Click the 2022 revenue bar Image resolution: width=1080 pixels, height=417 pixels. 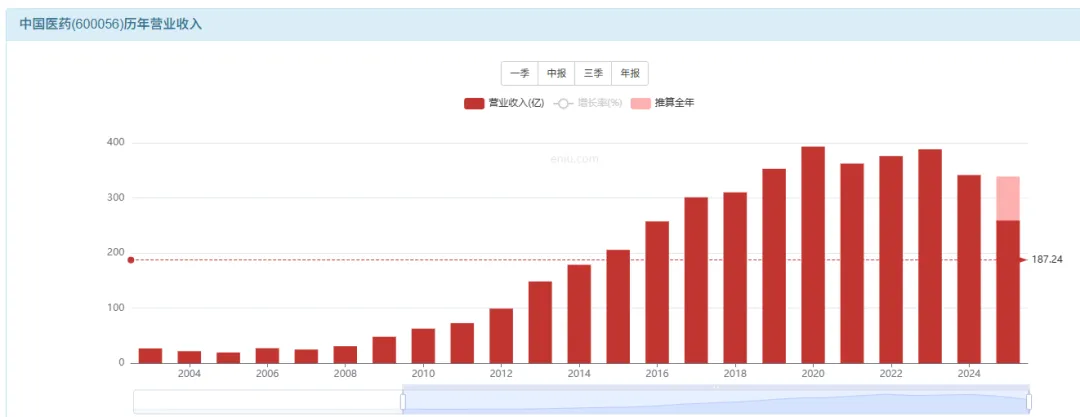point(891,260)
